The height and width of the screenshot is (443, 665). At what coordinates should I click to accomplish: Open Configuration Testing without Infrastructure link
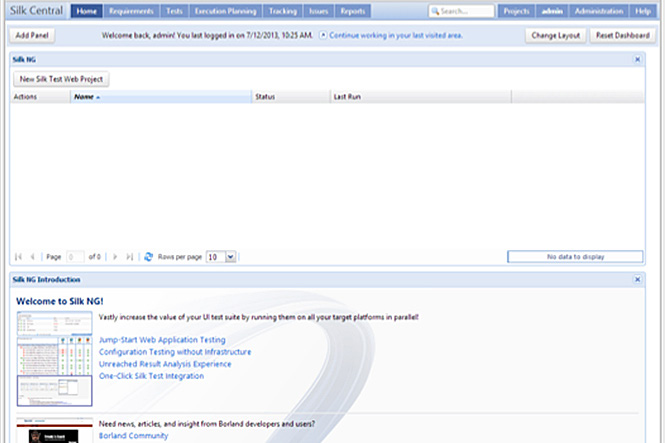(175, 352)
